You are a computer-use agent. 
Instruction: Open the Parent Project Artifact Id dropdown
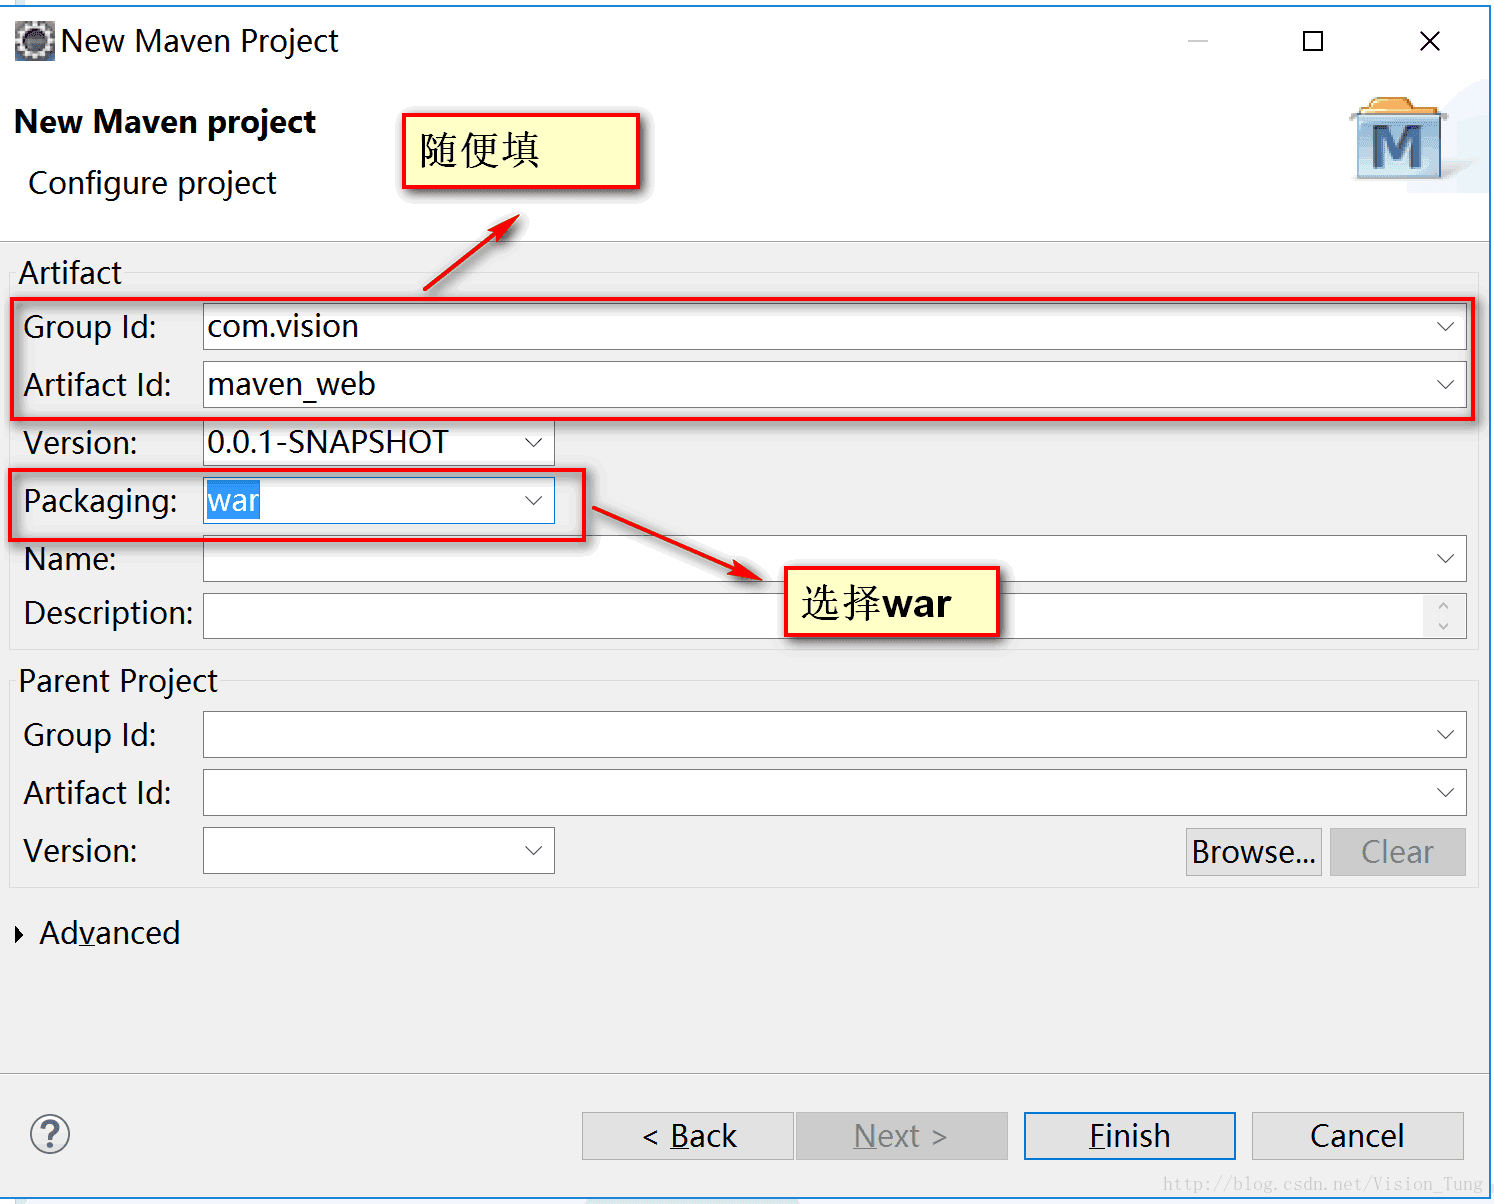[x=1445, y=793]
